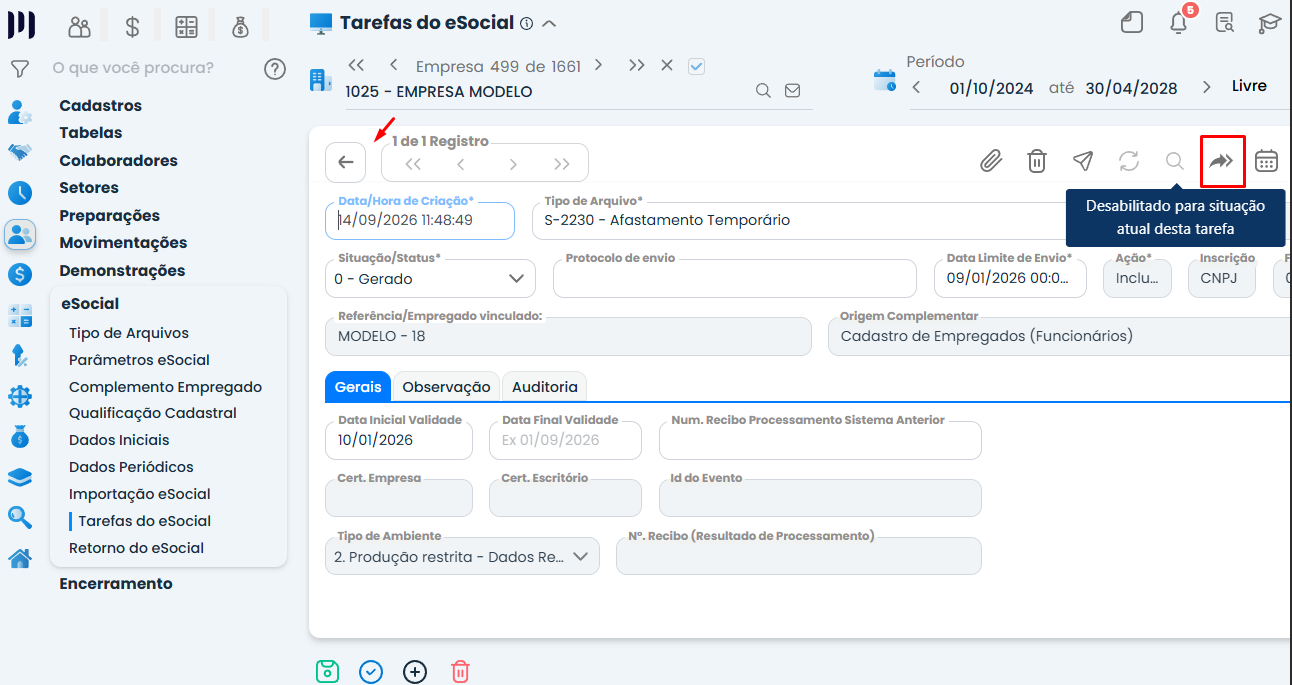Add new record with plus circle icon
The width and height of the screenshot is (1292, 685).
click(x=415, y=671)
